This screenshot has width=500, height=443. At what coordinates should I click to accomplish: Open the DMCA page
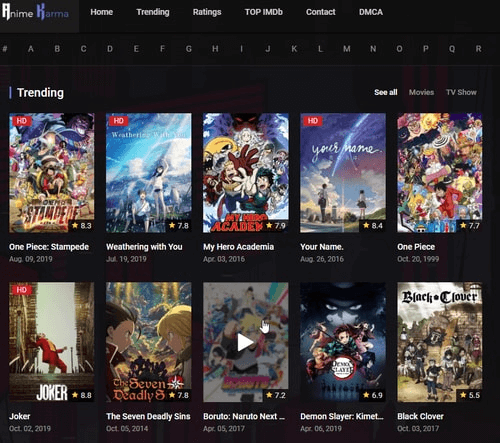(x=371, y=12)
